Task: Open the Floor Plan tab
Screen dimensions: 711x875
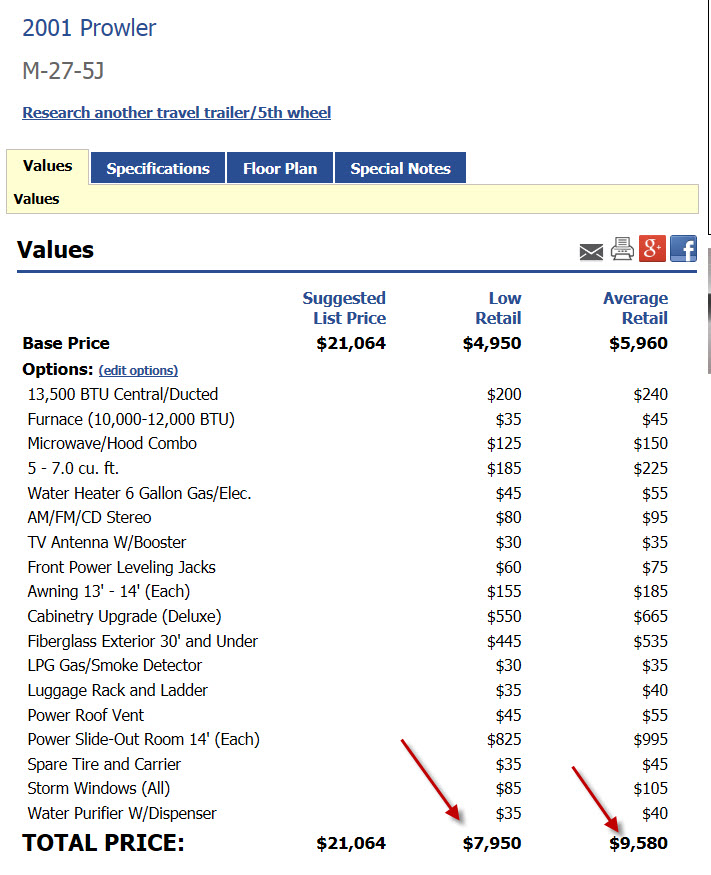Action: [280, 168]
